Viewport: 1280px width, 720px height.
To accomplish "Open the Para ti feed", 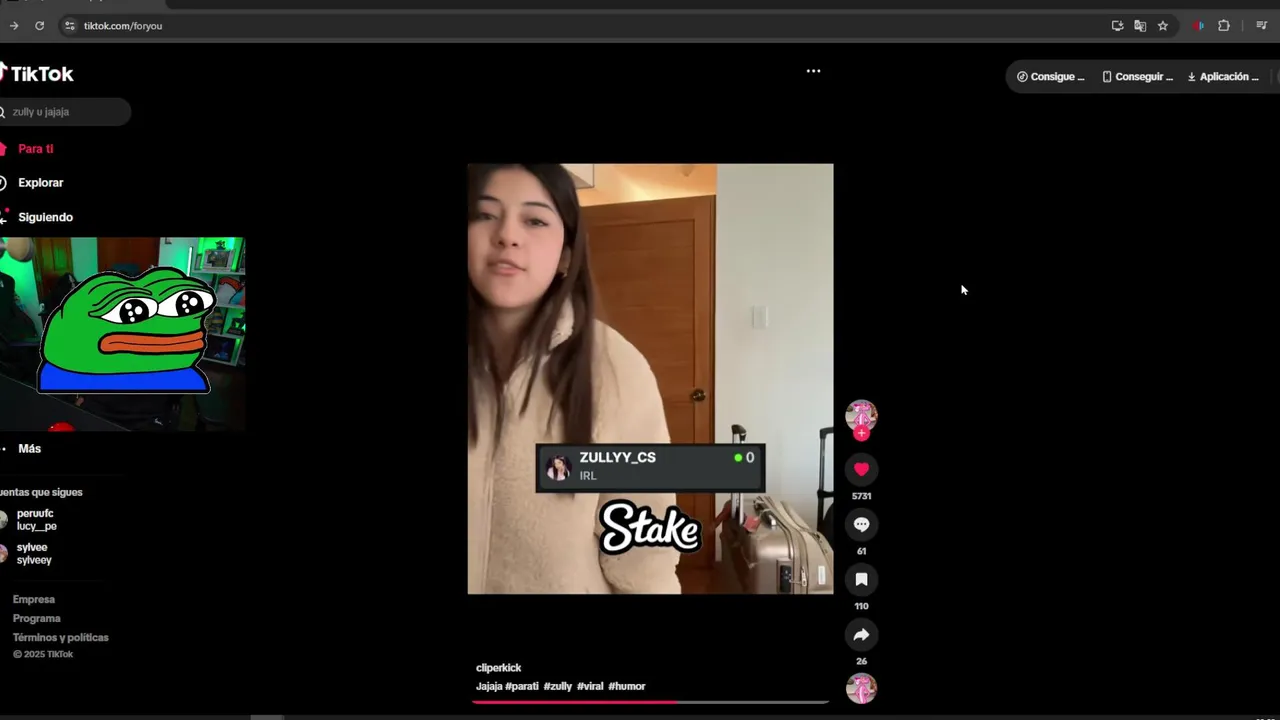I will click(36, 149).
